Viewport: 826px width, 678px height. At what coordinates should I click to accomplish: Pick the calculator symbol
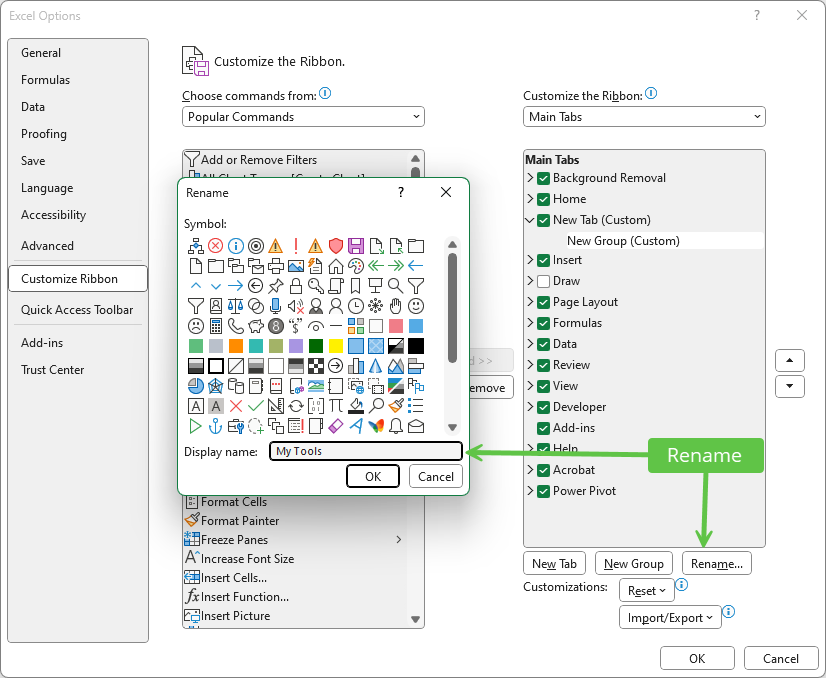[215, 326]
